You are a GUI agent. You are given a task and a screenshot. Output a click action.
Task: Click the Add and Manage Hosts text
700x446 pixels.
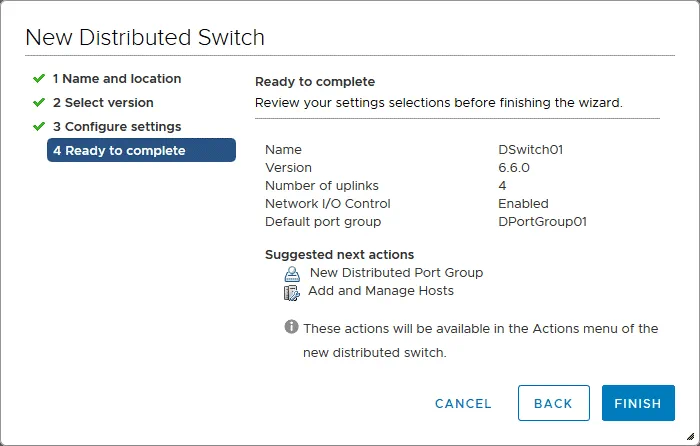tap(381, 291)
